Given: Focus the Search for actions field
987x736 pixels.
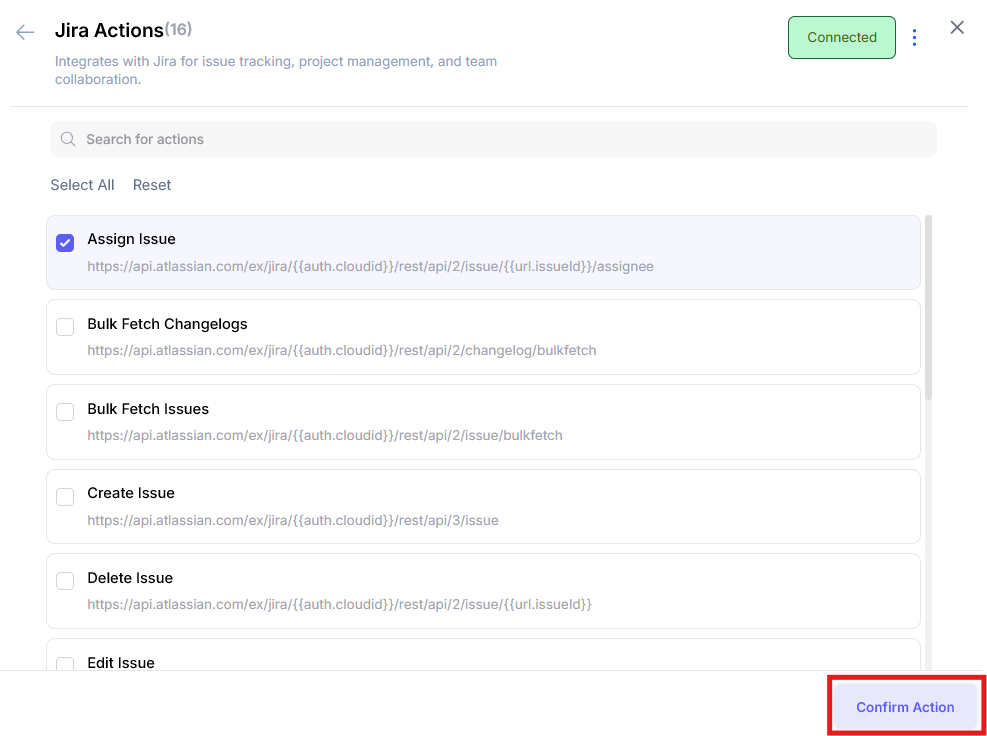Looking at the screenshot, I should pyautogui.click(x=500, y=139).
